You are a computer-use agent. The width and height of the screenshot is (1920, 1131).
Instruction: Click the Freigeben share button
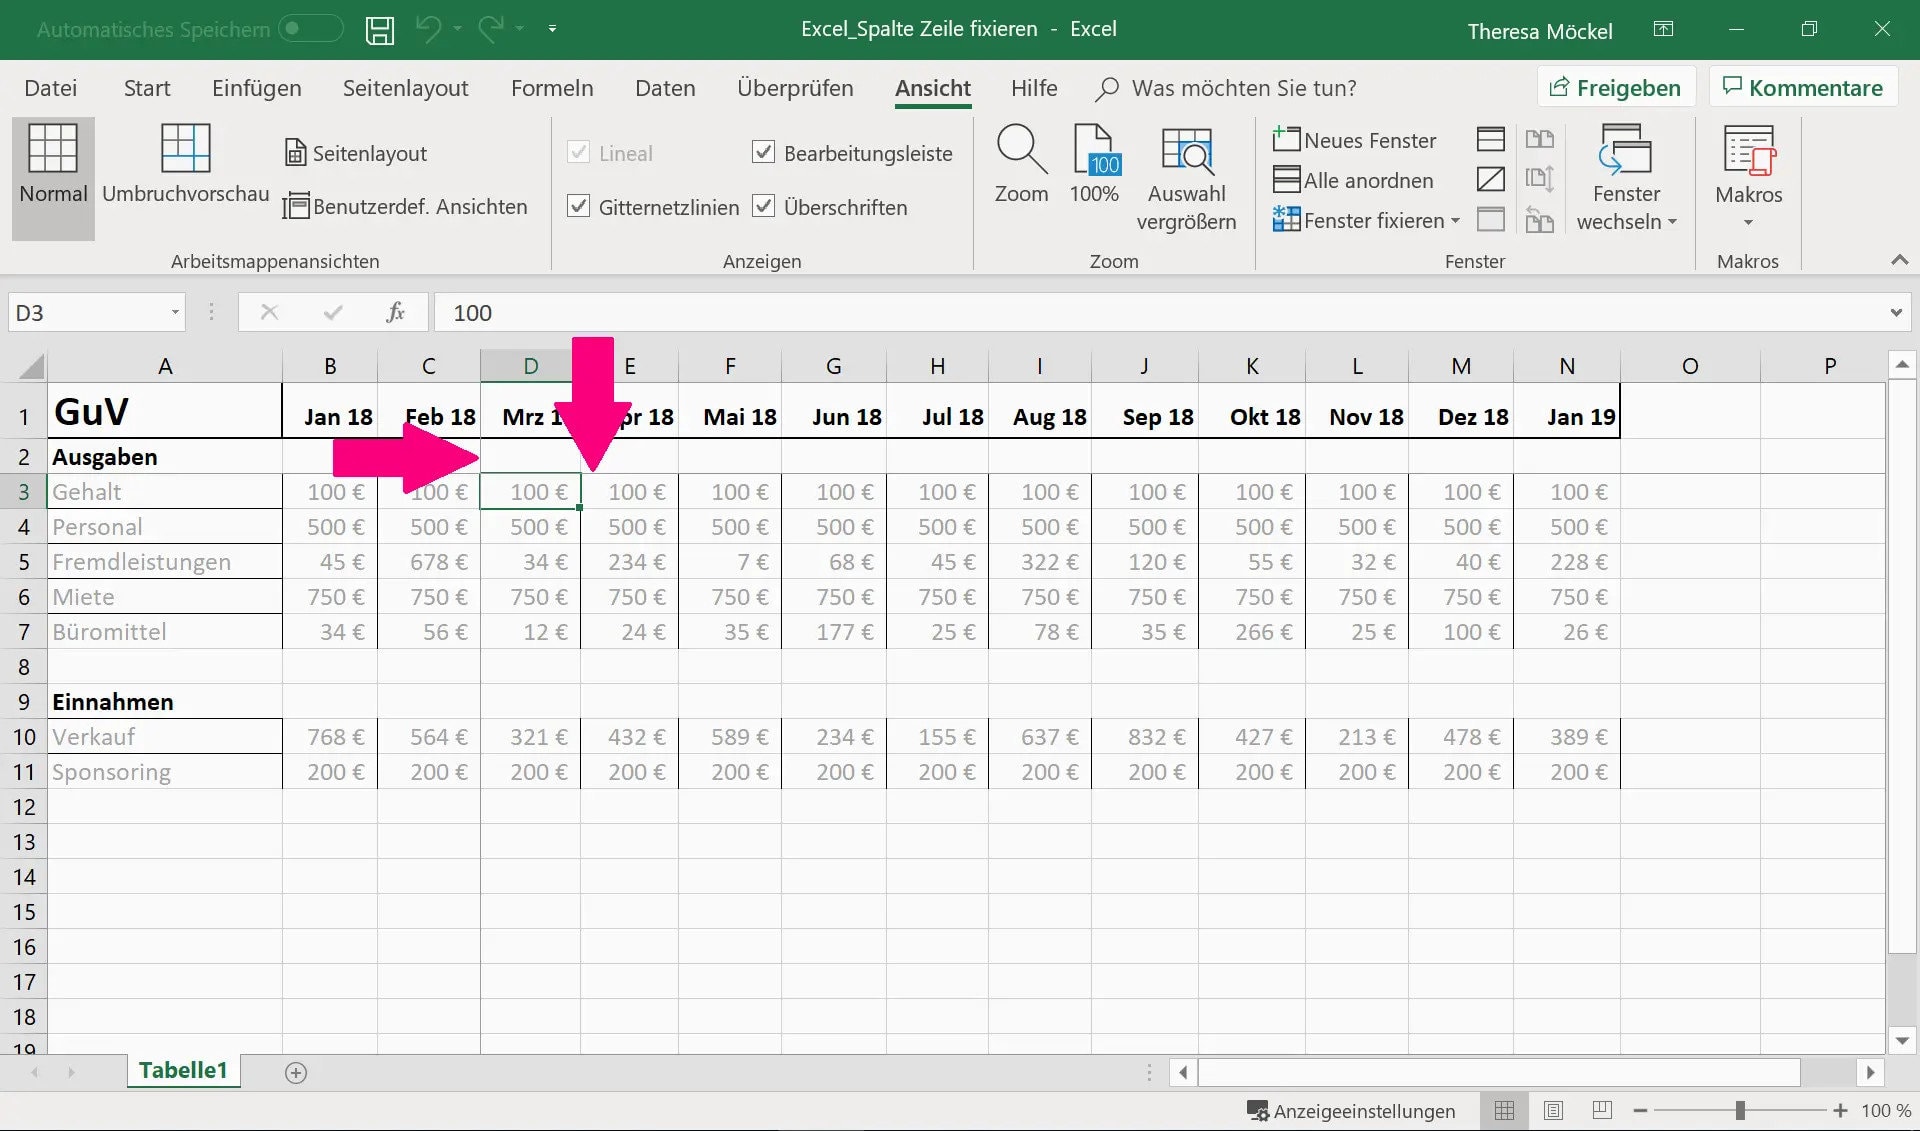[x=1615, y=88]
